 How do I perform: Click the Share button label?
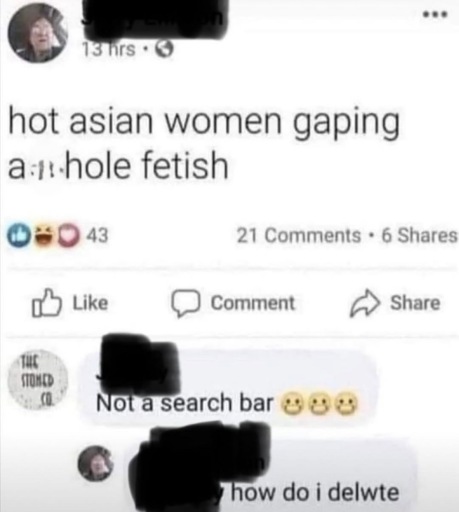click(415, 303)
